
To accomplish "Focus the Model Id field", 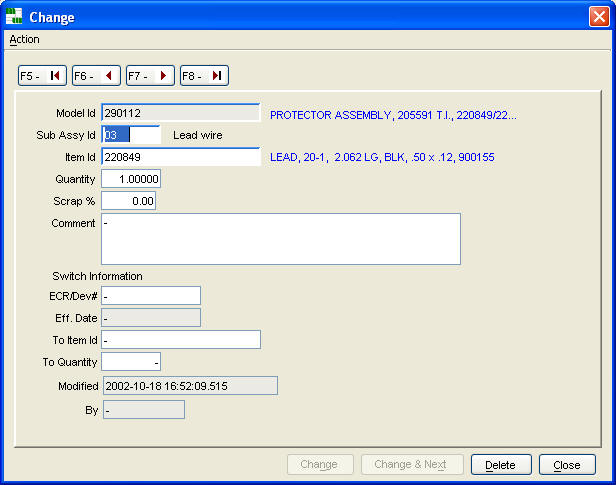I will click(x=181, y=113).
